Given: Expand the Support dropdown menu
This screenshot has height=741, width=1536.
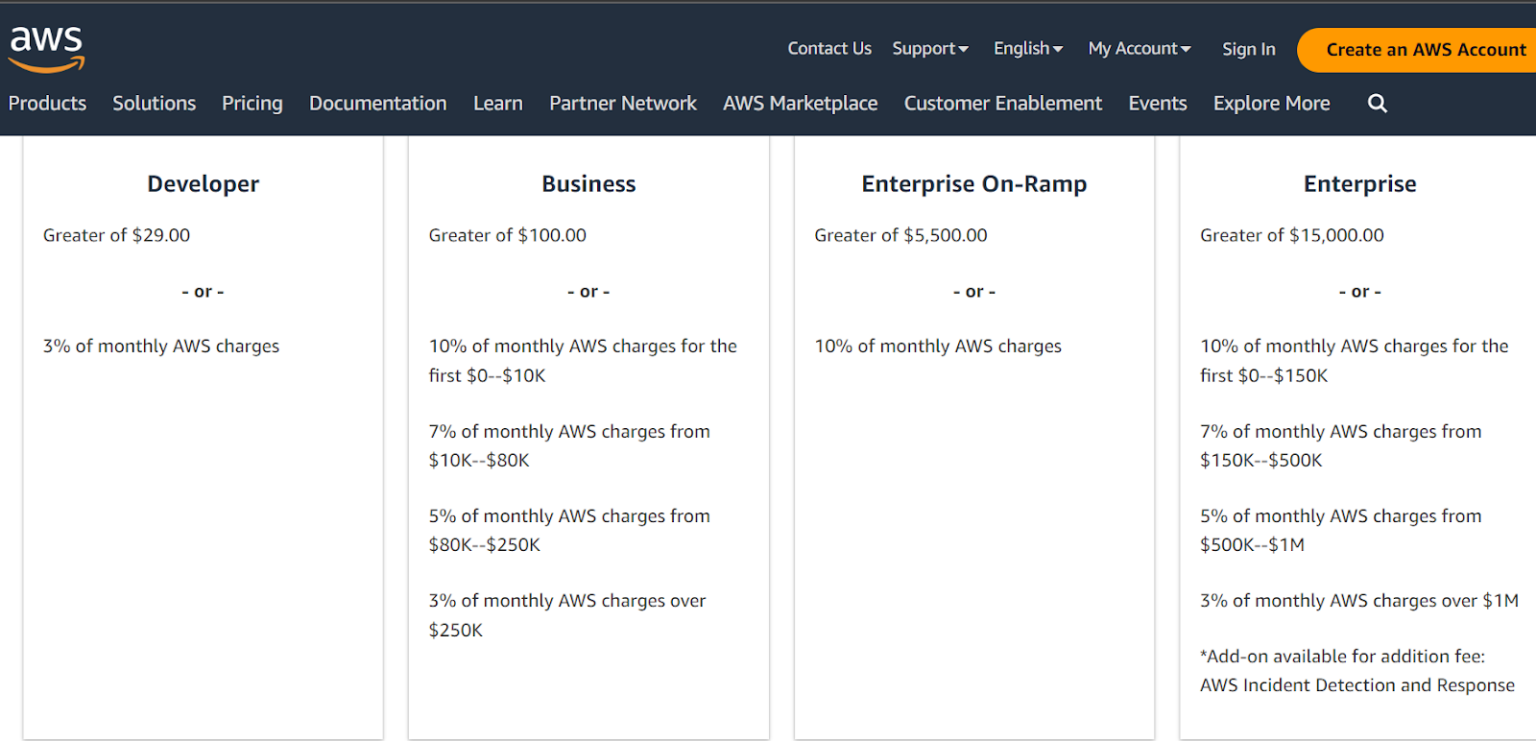Looking at the screenshot, I should coord(929,48).
